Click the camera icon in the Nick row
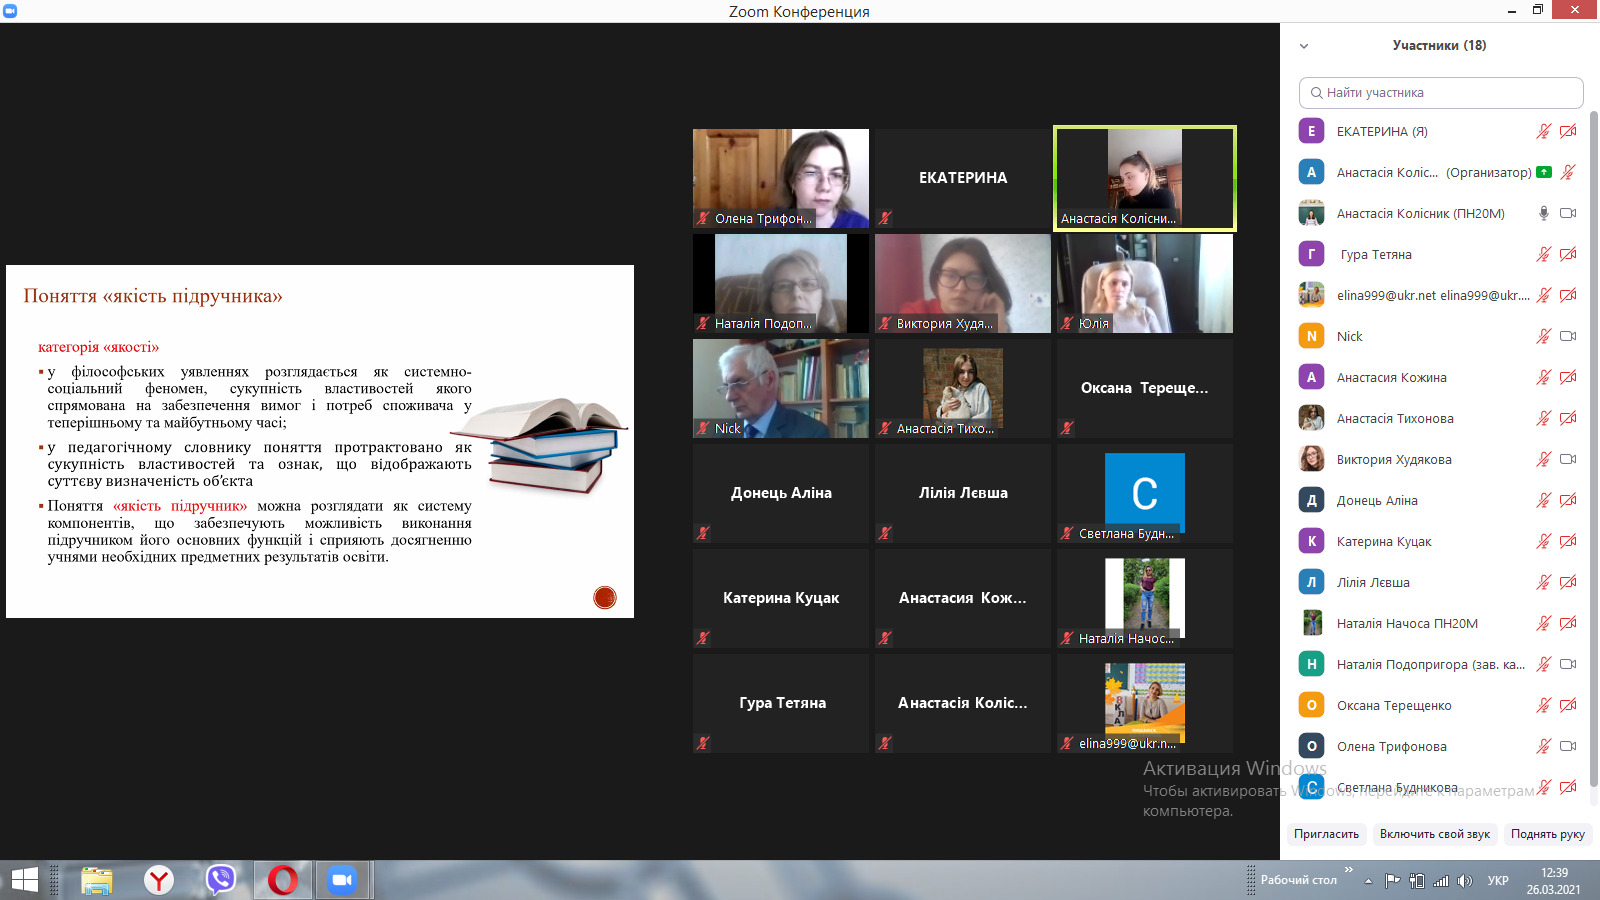Image resolution: width=1600 pixels, height=900 pixels. point(1568,336)
